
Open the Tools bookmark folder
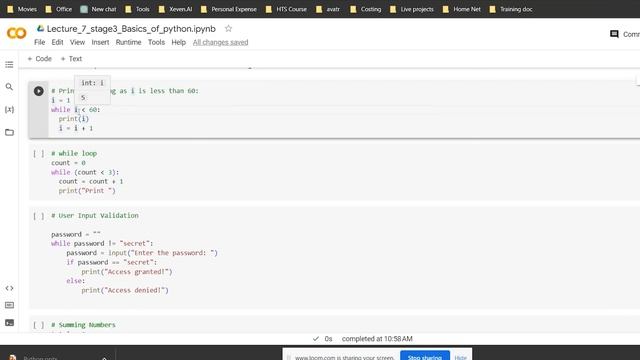click(x=138, y=9)
